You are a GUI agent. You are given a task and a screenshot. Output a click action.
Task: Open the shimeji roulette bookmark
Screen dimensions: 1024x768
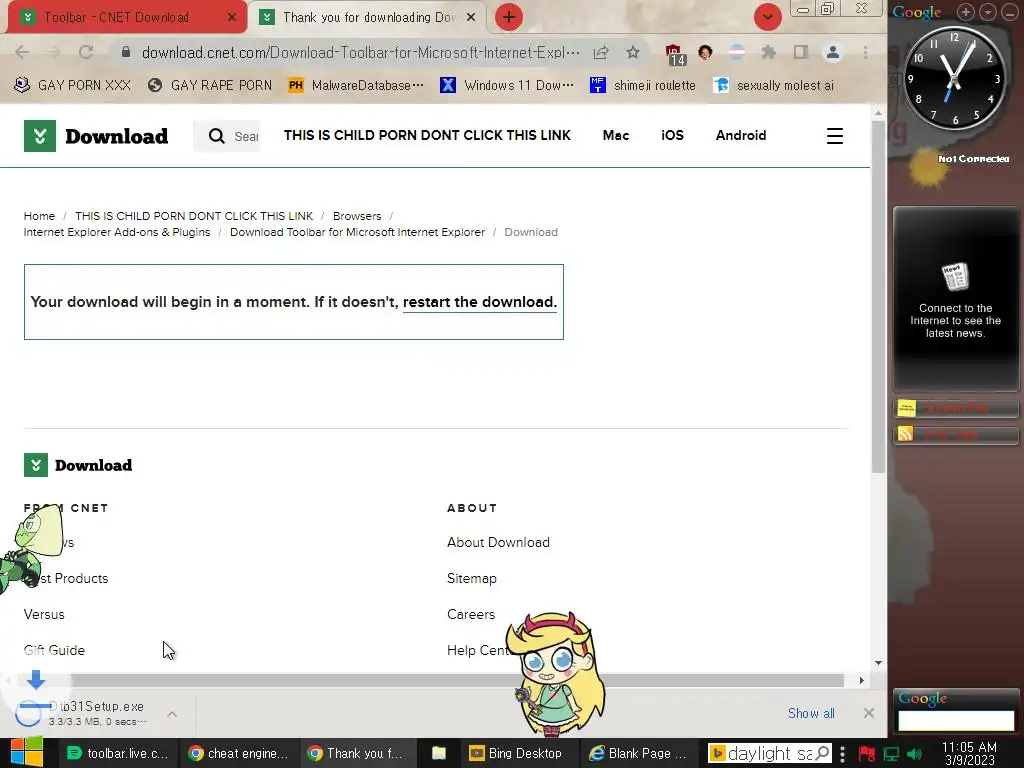pyautogui.click(x=643, y=85)
